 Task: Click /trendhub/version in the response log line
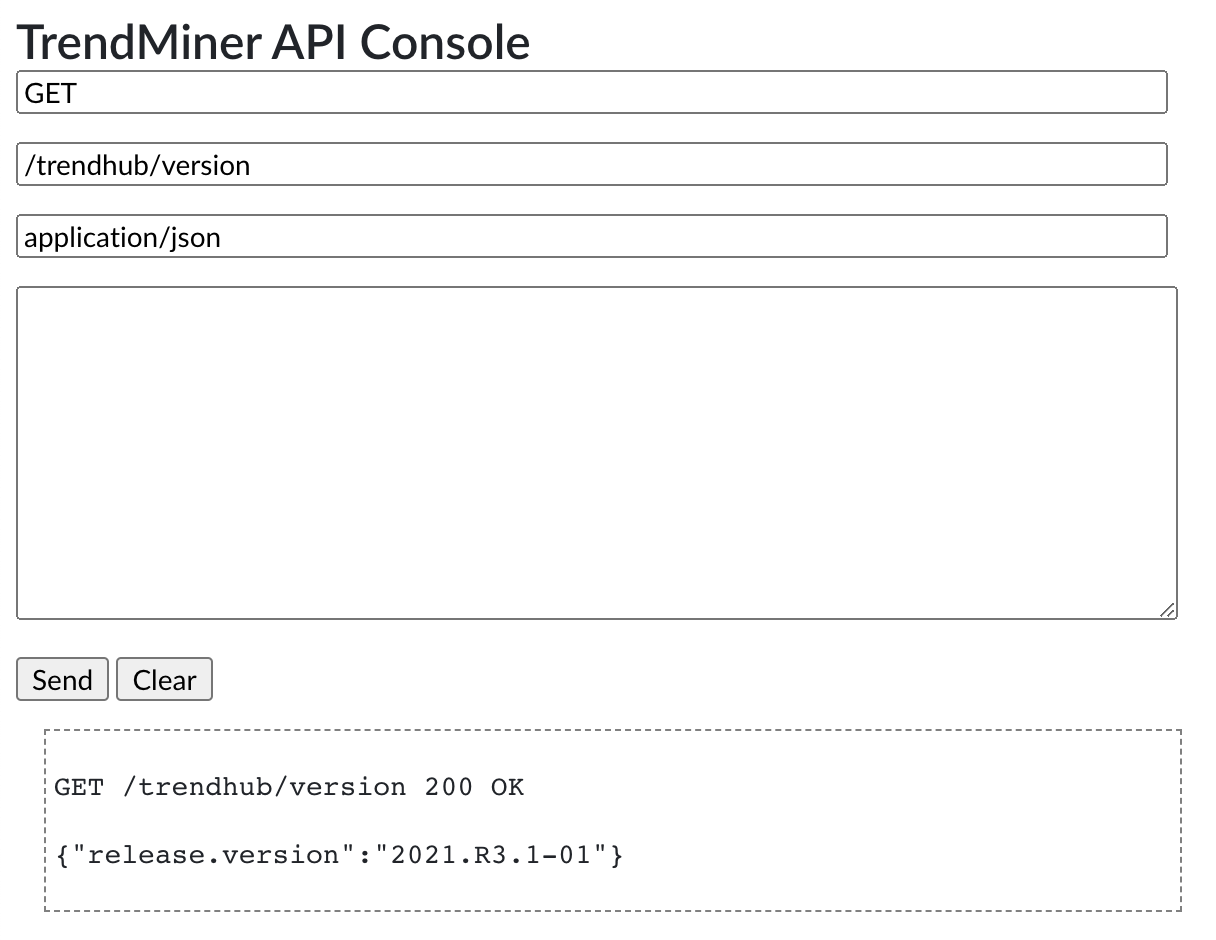pos(264,787)
